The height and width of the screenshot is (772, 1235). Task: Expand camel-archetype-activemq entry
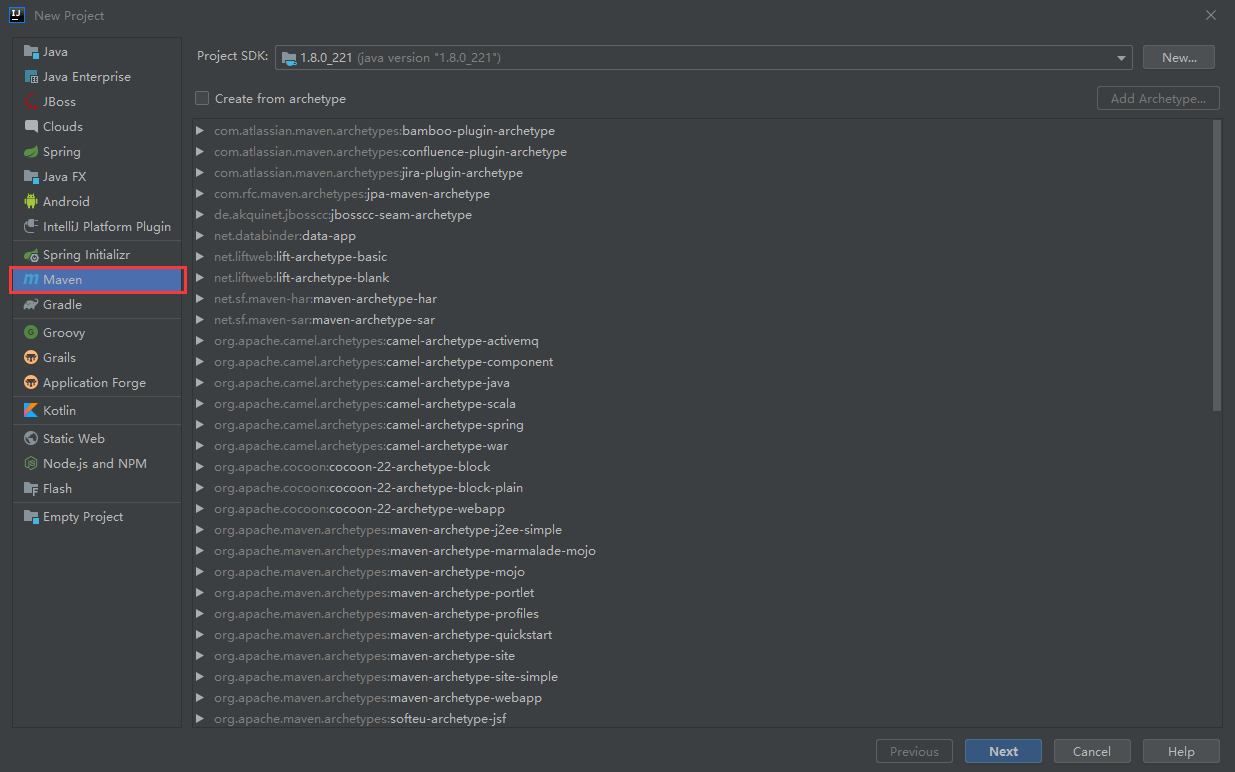[201, 341]
